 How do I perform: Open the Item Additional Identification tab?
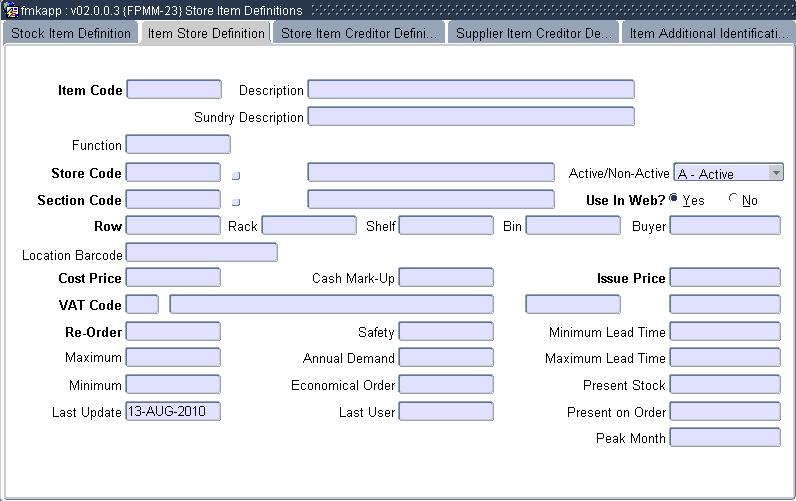(708, 33)
